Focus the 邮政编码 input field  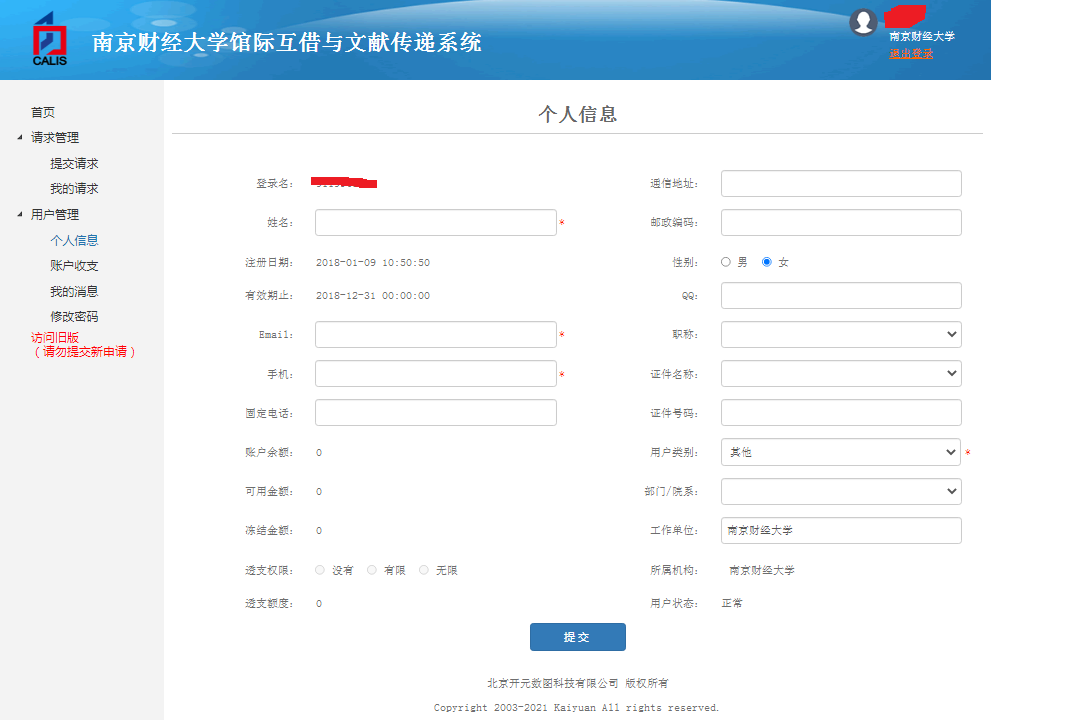pos(841,222)
